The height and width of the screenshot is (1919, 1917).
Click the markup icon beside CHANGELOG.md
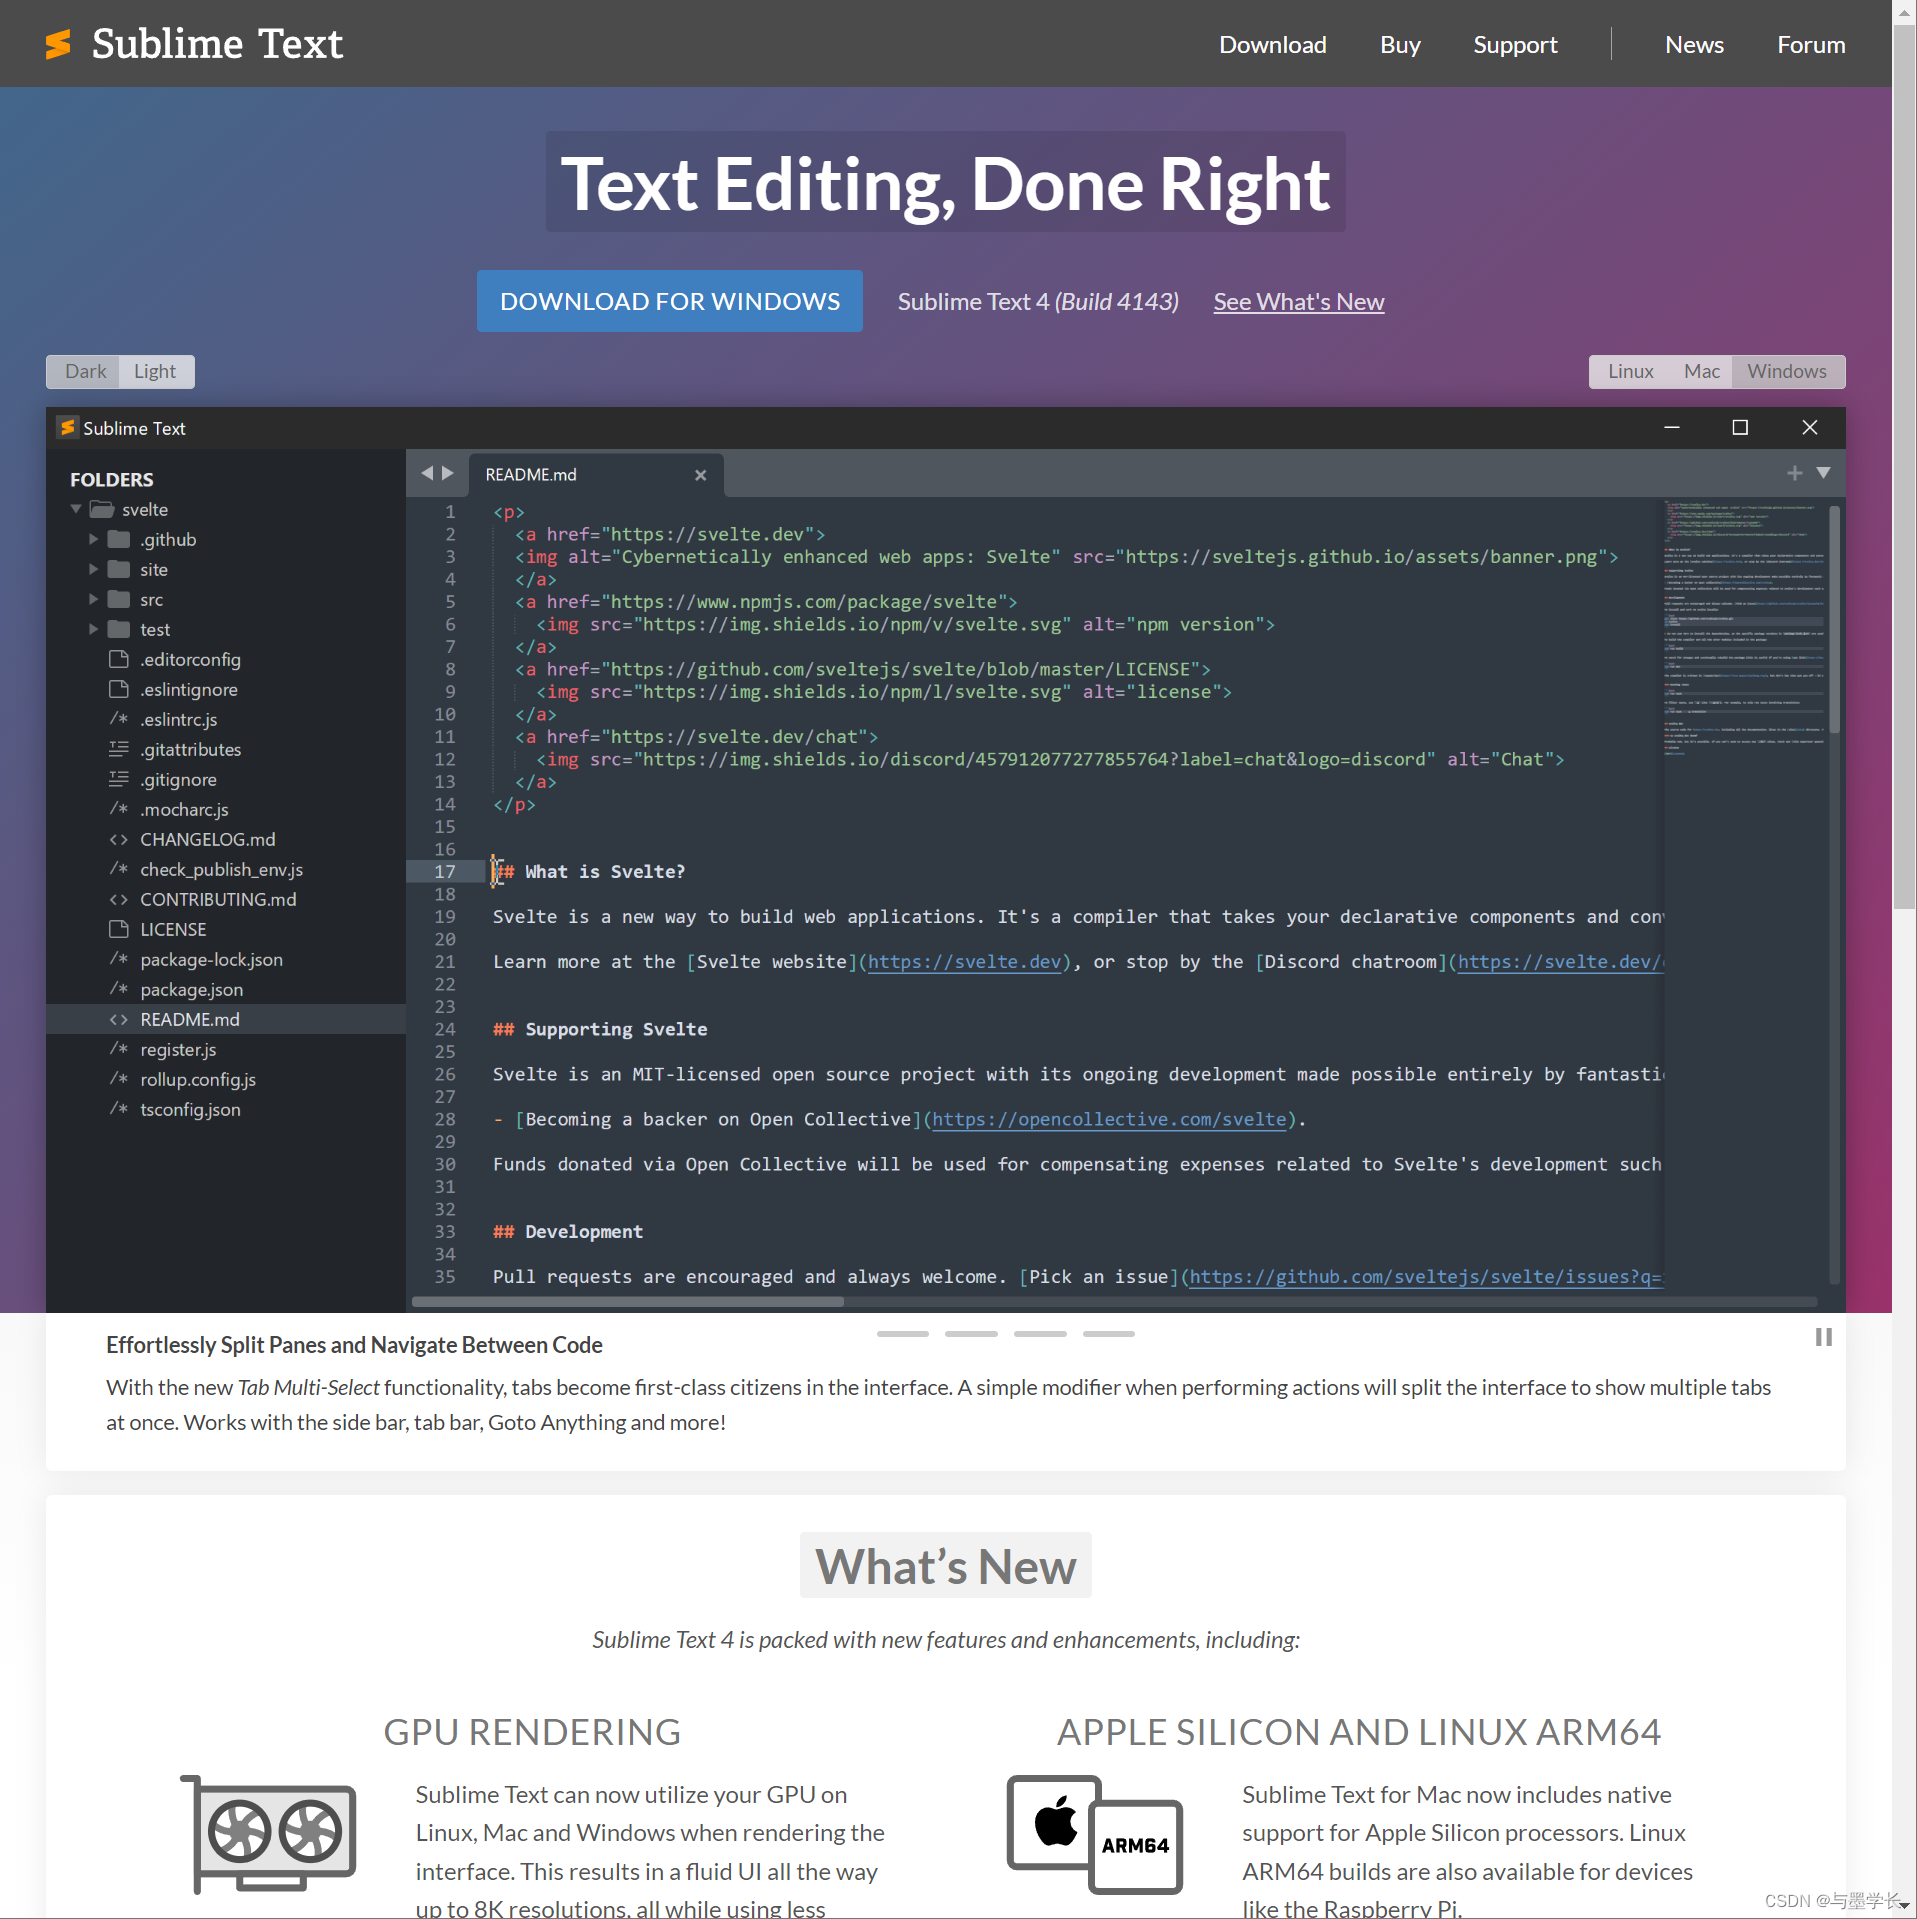(x=119, y=839)
